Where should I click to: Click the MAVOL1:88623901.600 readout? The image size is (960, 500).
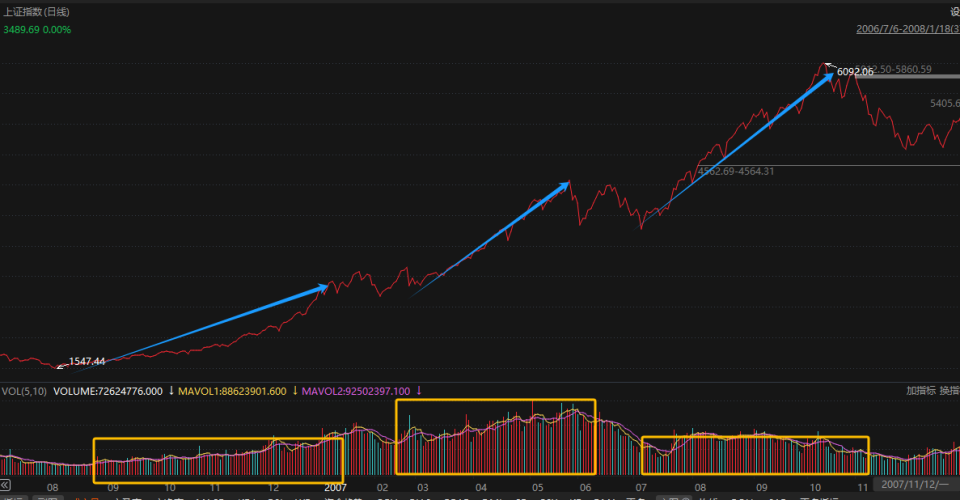[232, 391]
